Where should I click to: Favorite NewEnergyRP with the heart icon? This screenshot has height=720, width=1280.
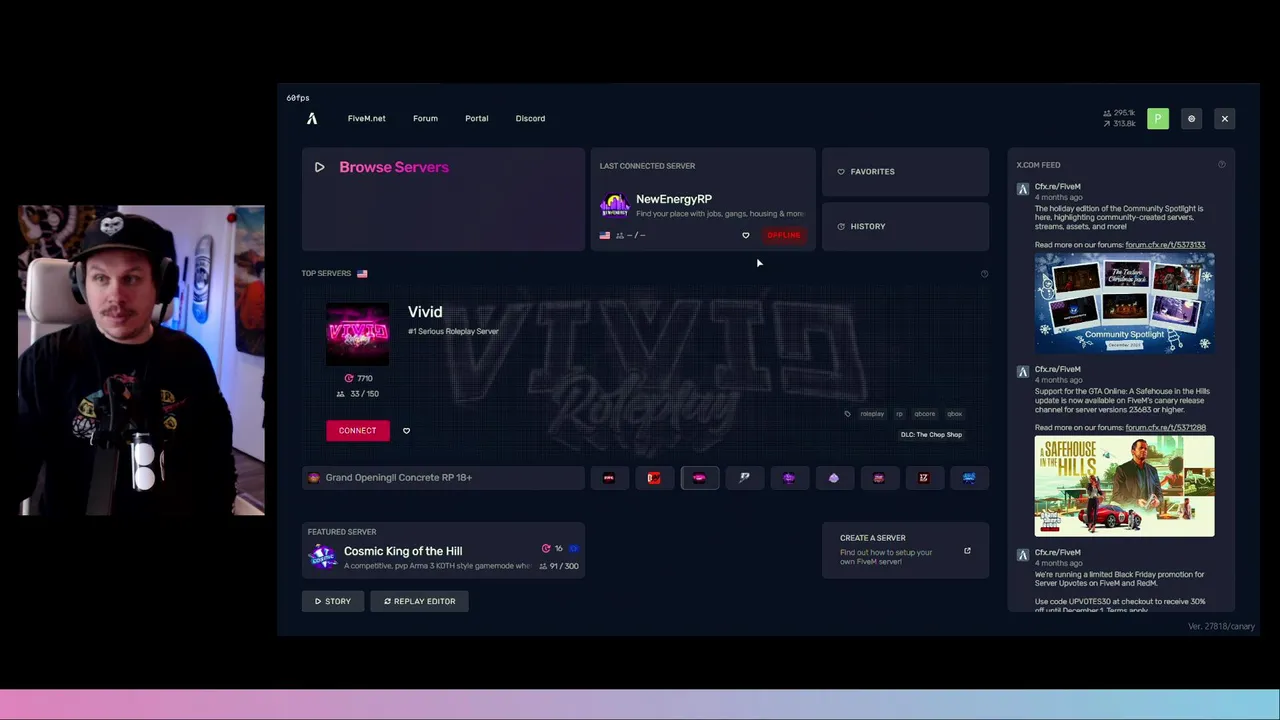pyautogui.click(x=745, y=236)
